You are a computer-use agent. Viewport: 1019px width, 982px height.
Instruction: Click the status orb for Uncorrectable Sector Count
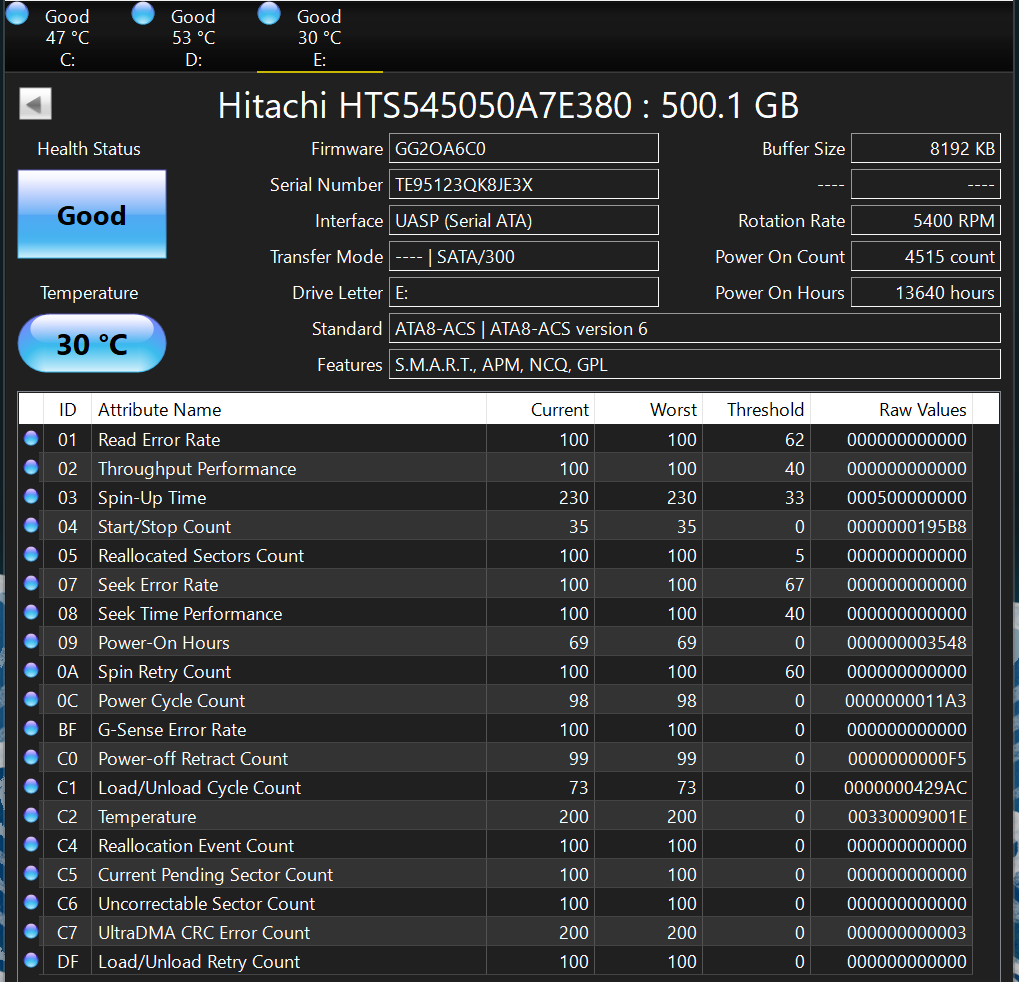pos(31,901)
